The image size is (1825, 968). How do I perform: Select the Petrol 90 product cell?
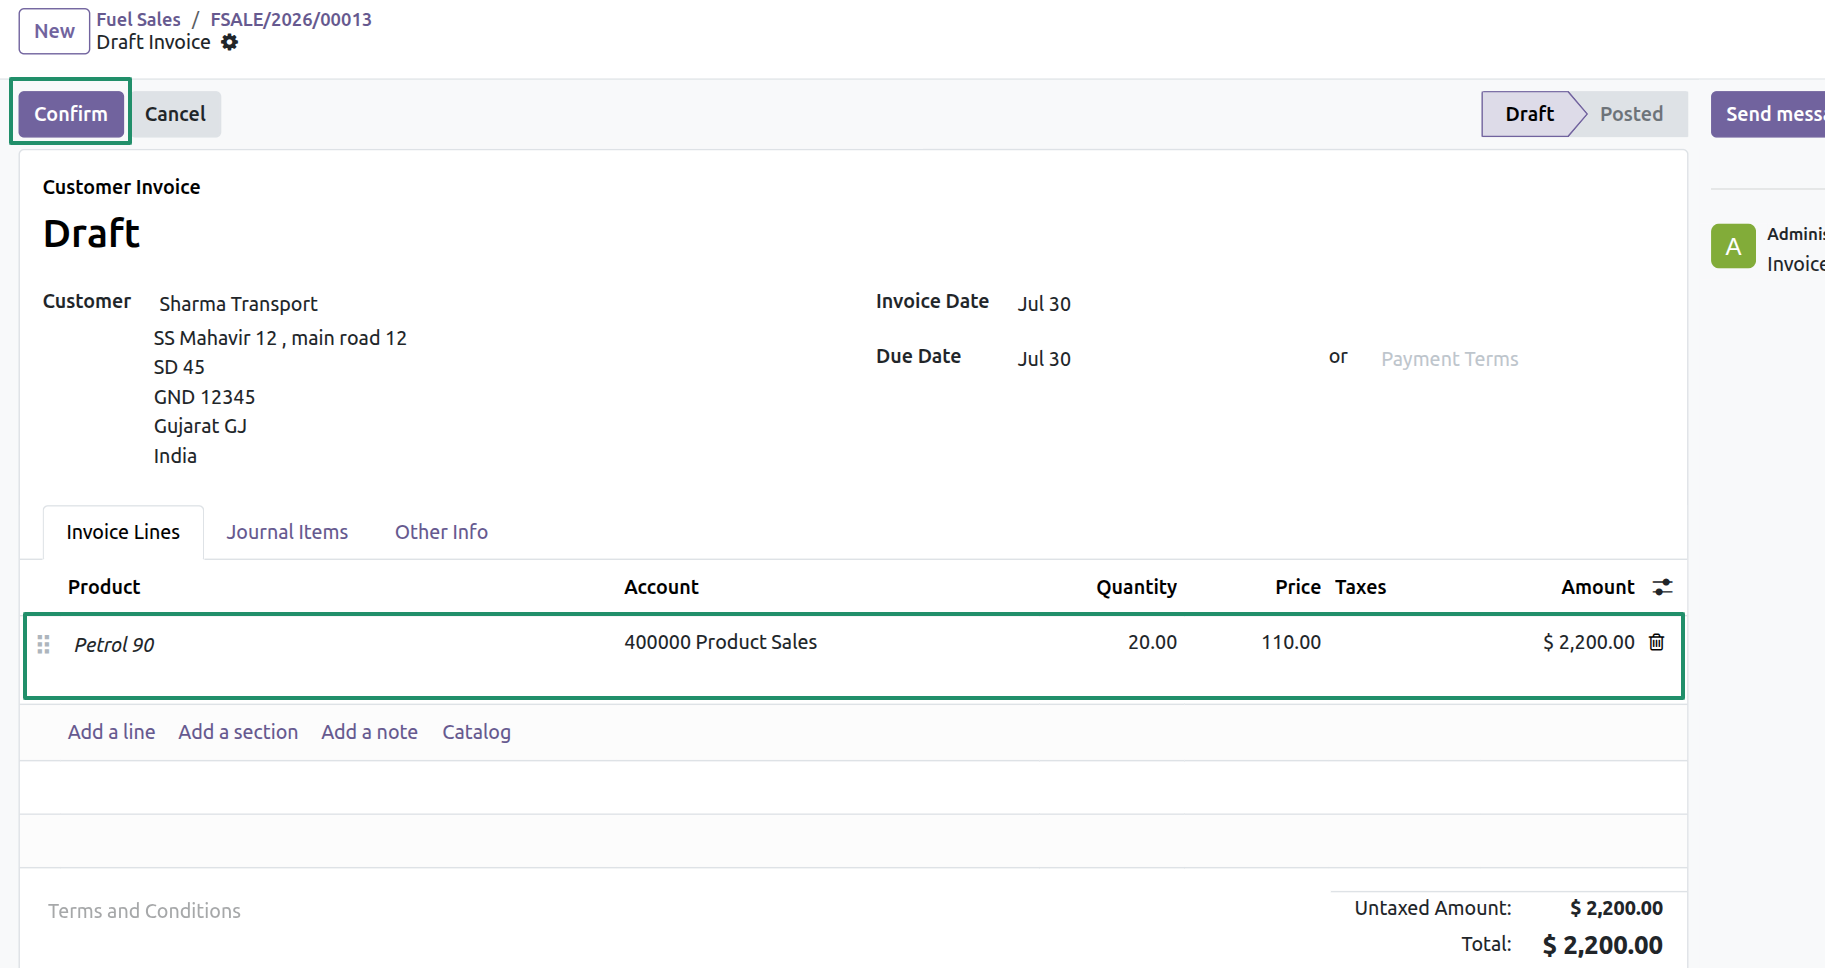tap(114, 645)
